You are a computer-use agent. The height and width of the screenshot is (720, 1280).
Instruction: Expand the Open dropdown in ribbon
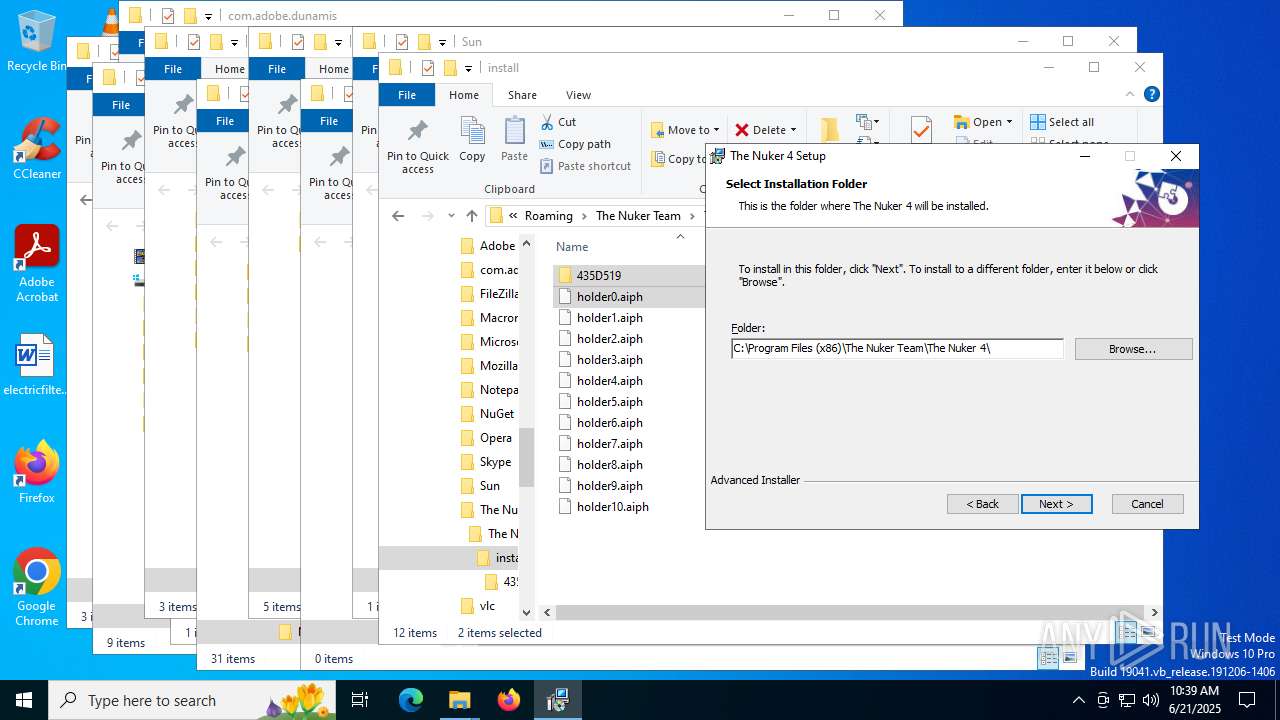pyautogui.click(x=1009, y=122)
